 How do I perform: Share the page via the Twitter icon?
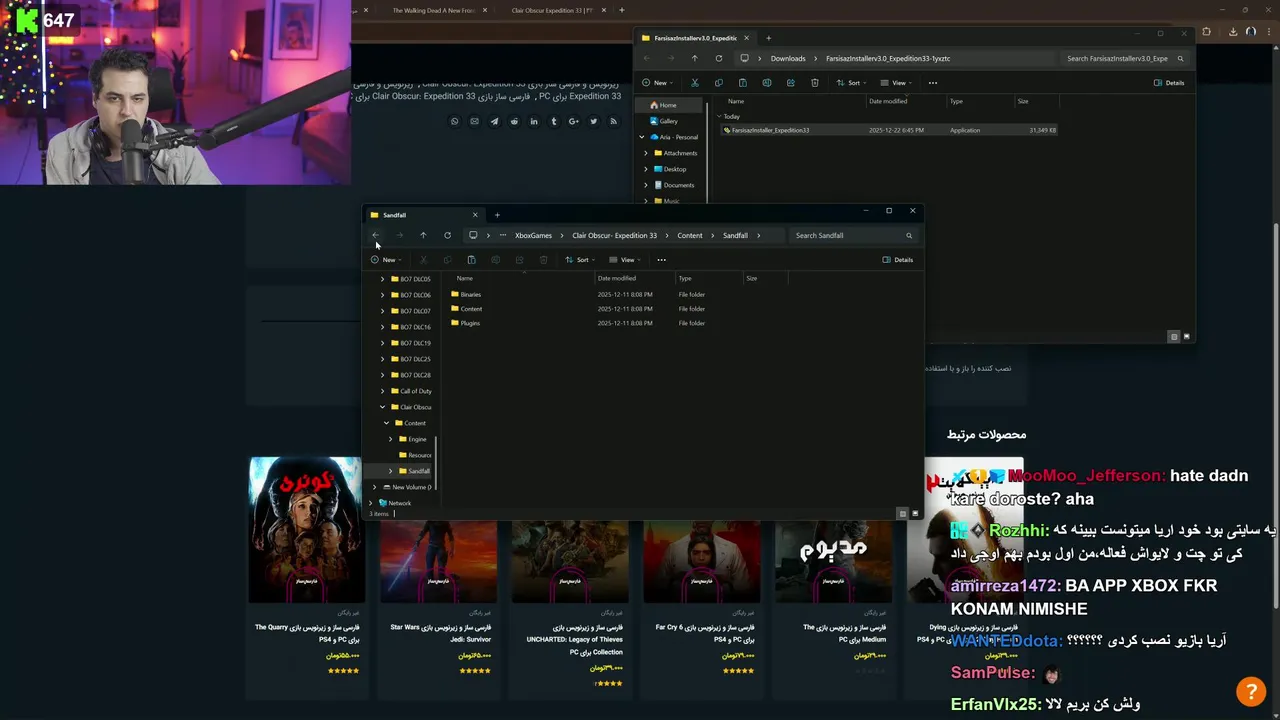coord(593,122)
